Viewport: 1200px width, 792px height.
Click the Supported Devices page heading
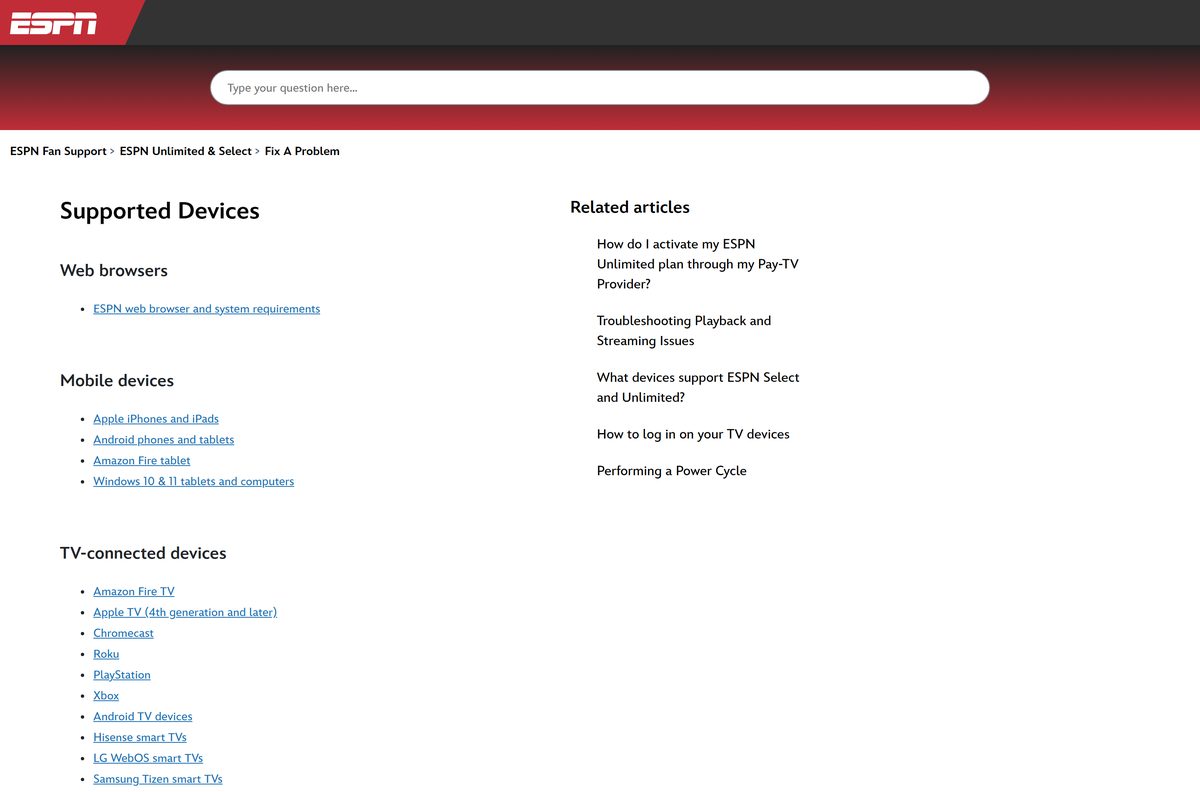160,211
